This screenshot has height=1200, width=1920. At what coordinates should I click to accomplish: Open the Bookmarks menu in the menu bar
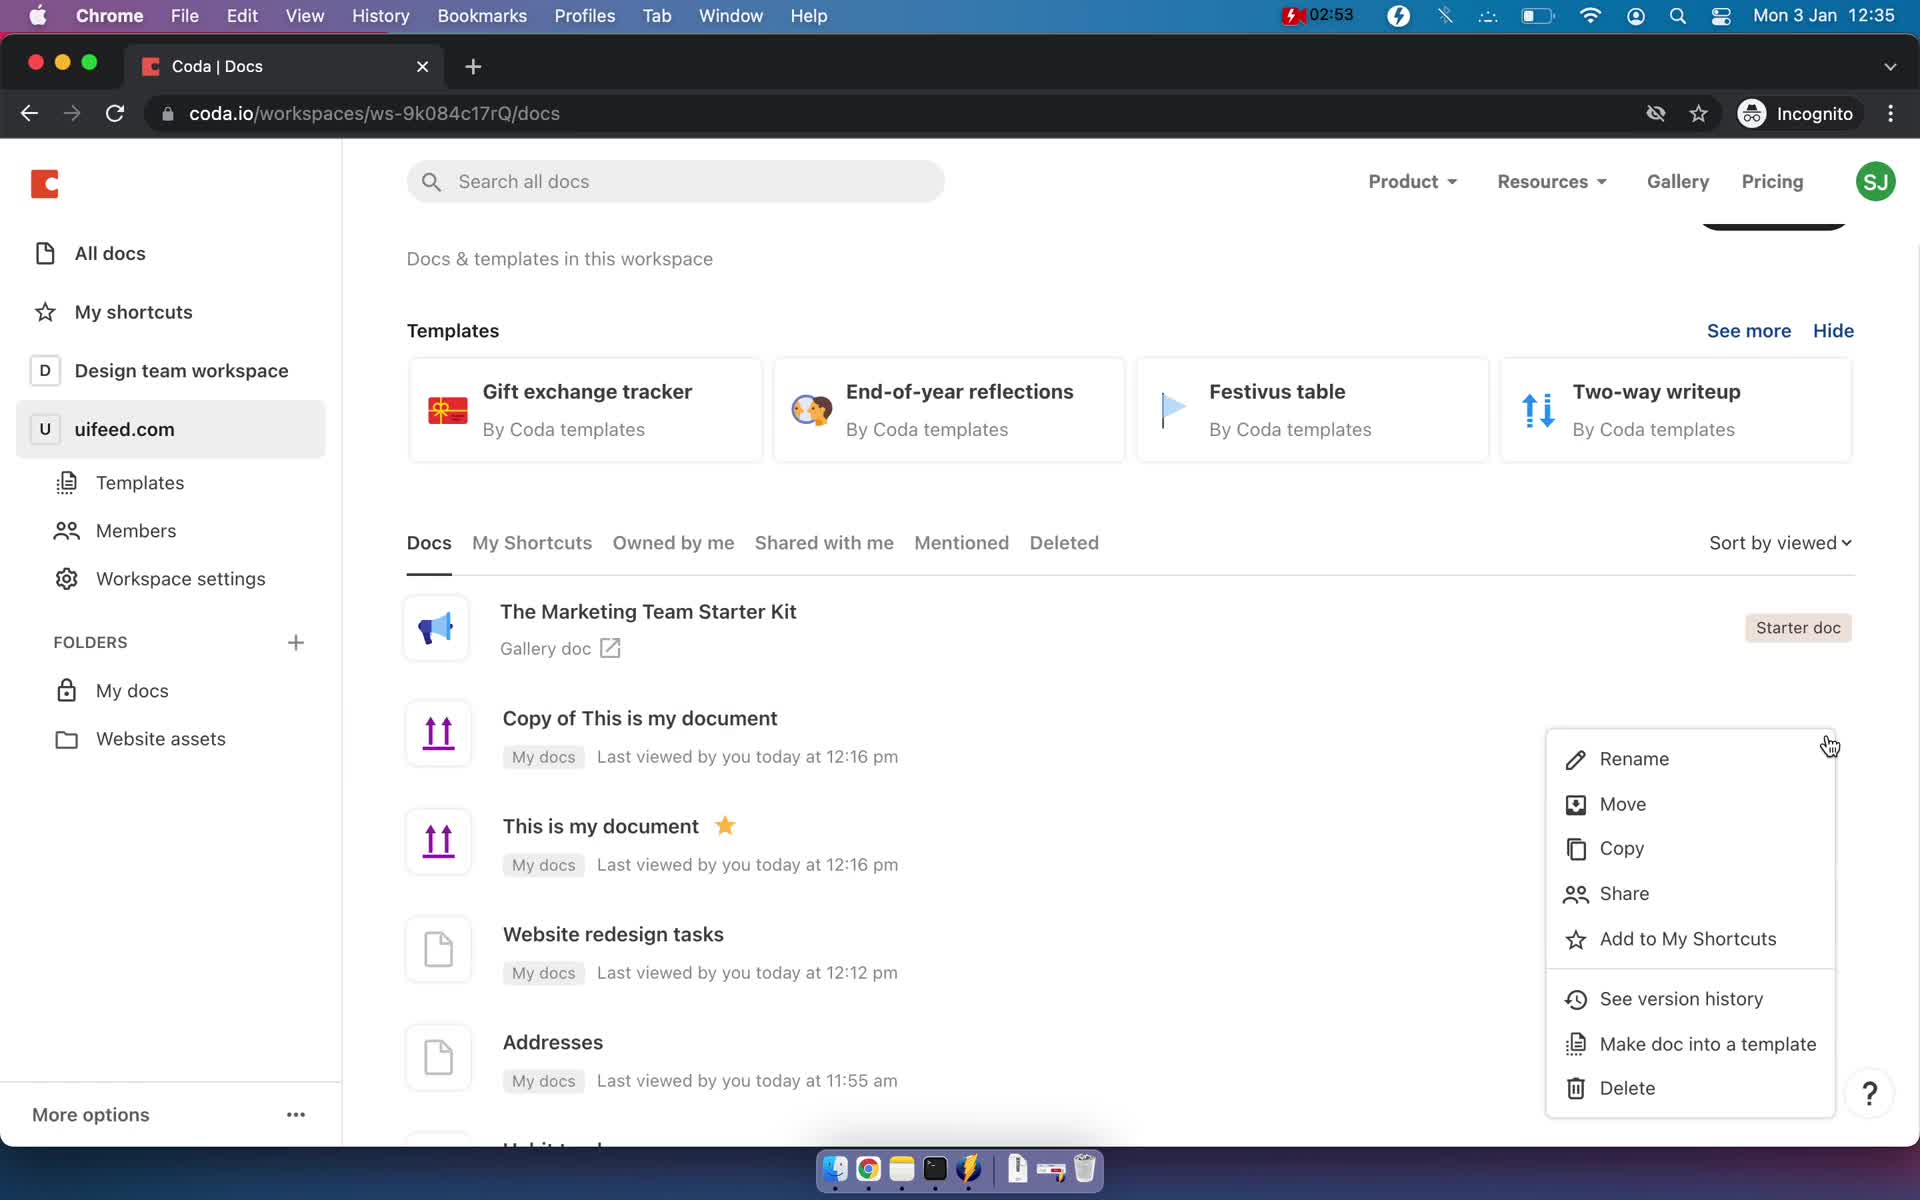tap(482, 16)
